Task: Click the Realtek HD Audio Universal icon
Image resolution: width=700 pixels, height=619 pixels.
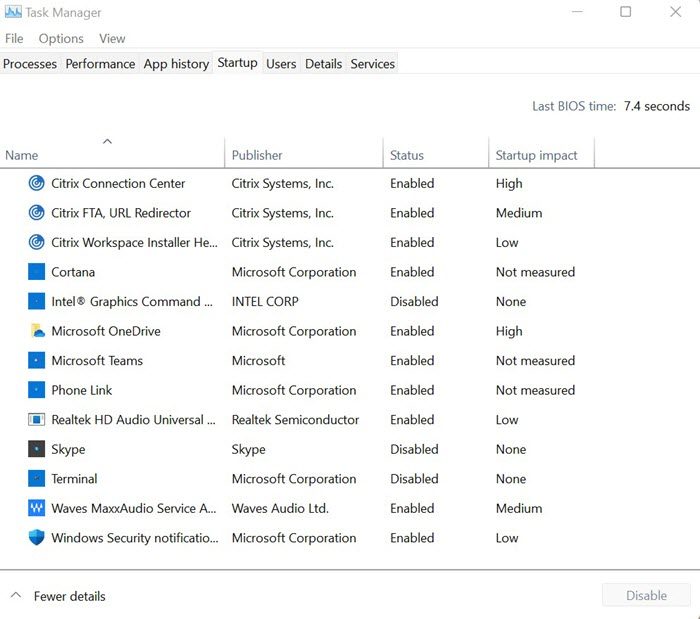Action: (x=37, y=420)
